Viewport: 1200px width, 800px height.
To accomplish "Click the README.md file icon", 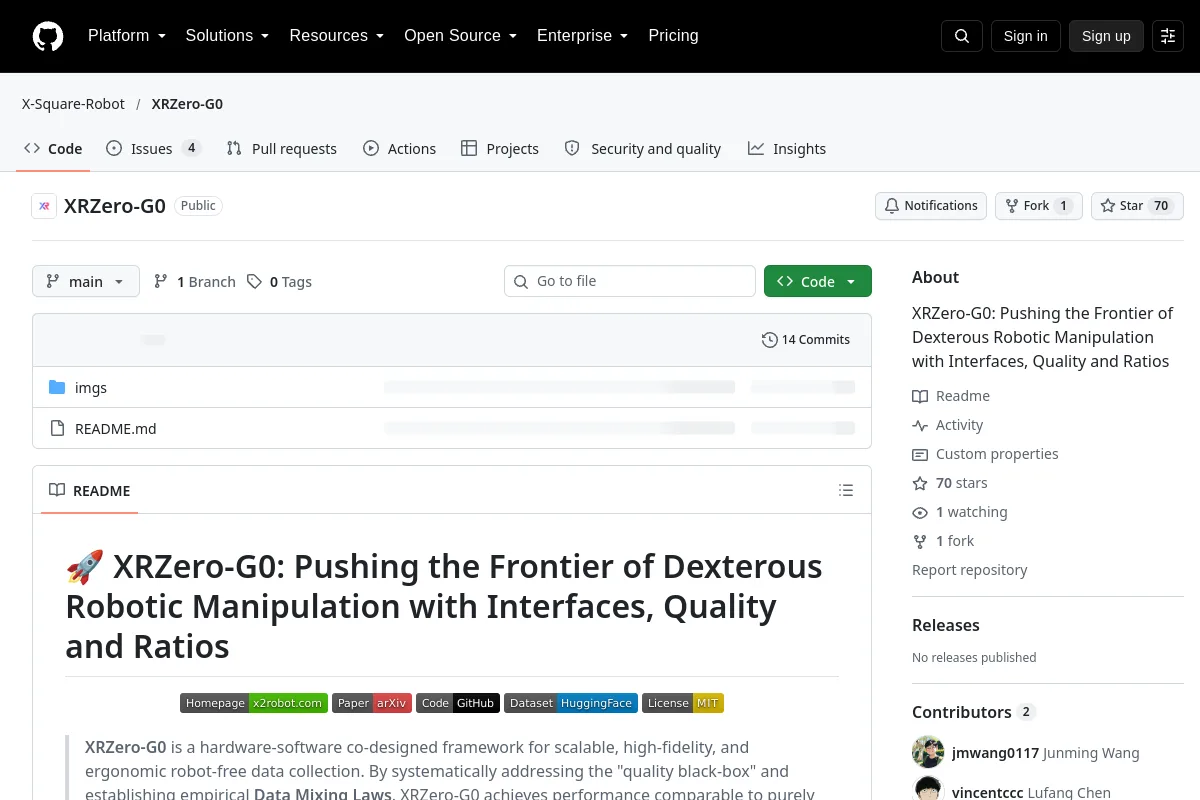I will pos(57,429).
